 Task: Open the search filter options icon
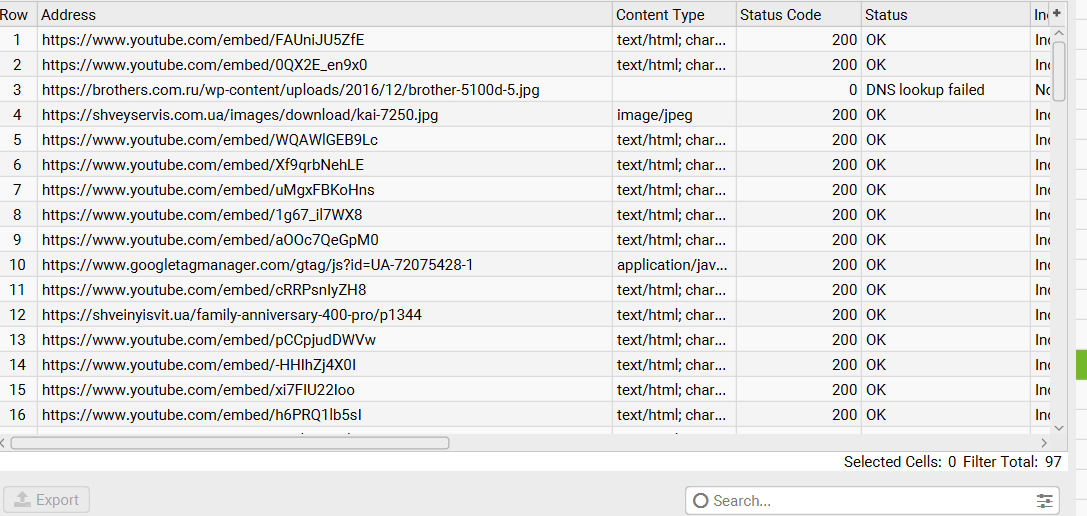[1045, 500]
